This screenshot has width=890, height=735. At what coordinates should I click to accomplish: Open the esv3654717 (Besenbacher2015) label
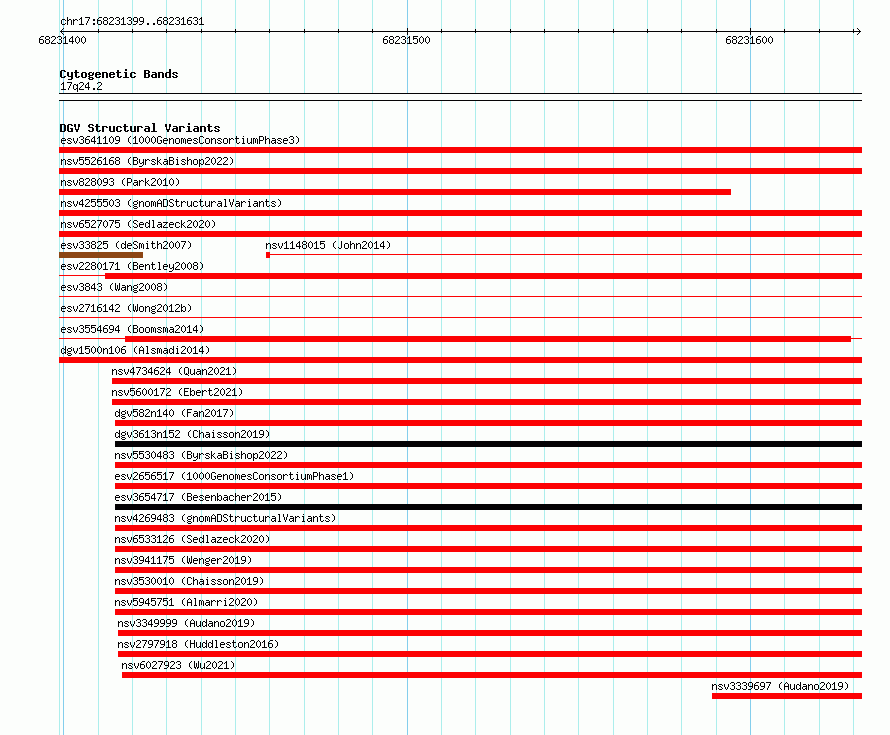(198, 497)
